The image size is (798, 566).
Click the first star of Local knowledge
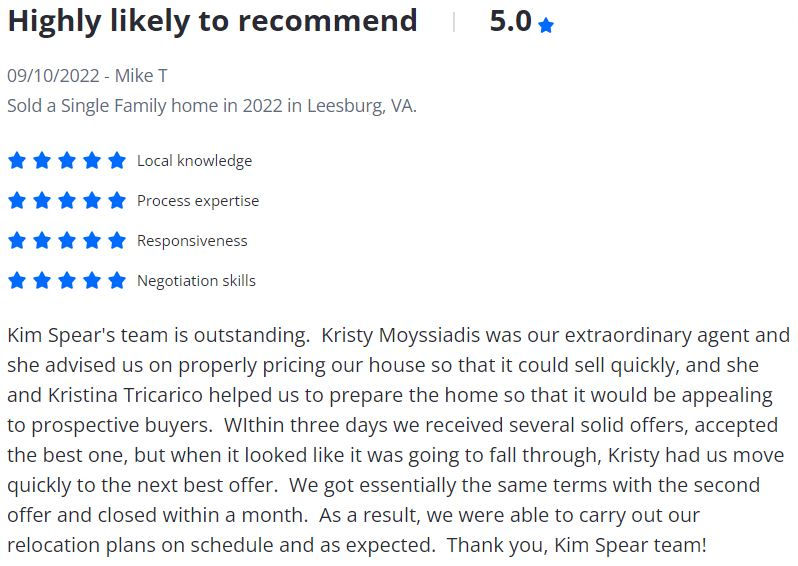coord(17,160)
